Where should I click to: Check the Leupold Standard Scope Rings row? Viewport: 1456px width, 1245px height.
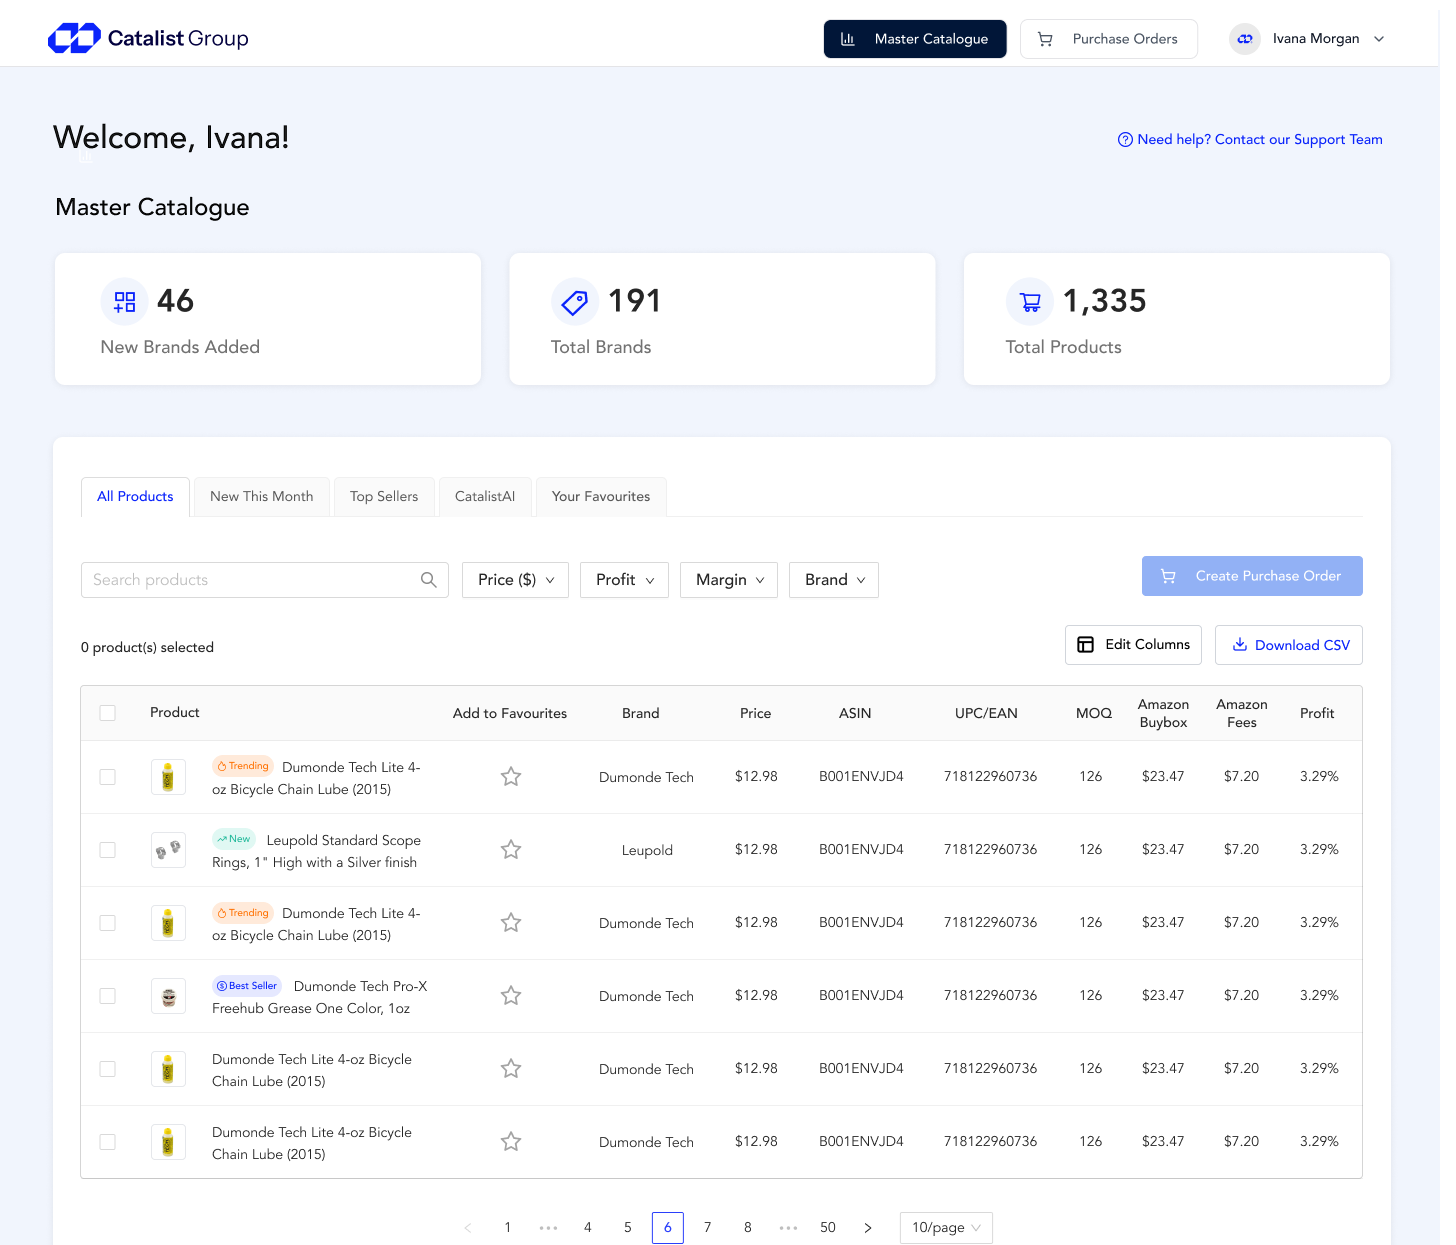[x=108, y=850]
